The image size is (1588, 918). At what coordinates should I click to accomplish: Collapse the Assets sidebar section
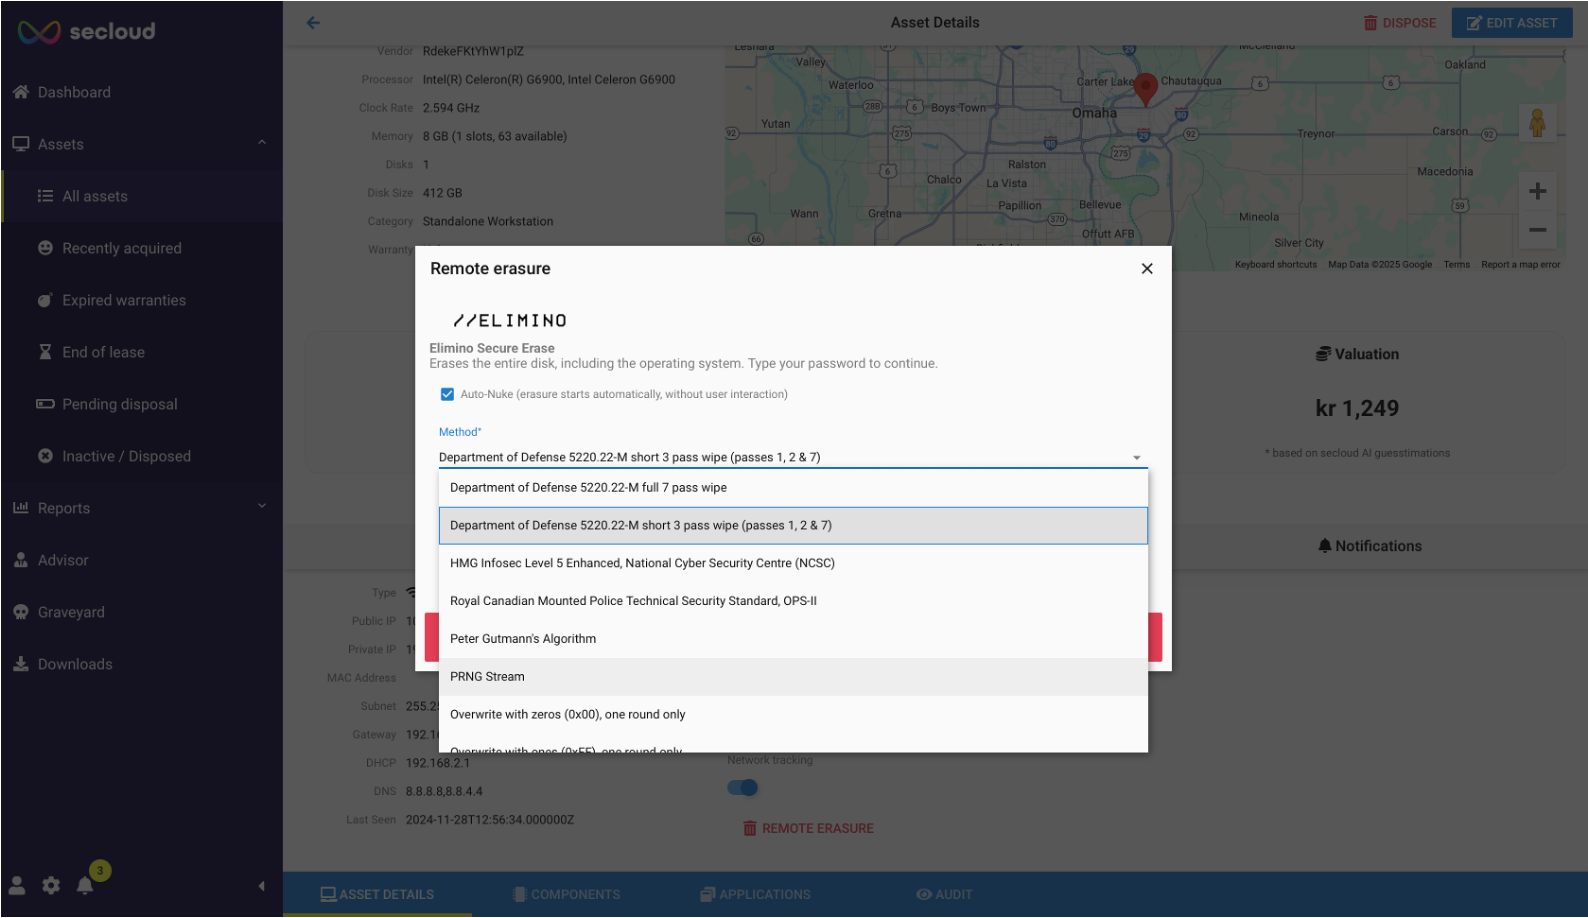pyautogui.click(x=262, y=143)
